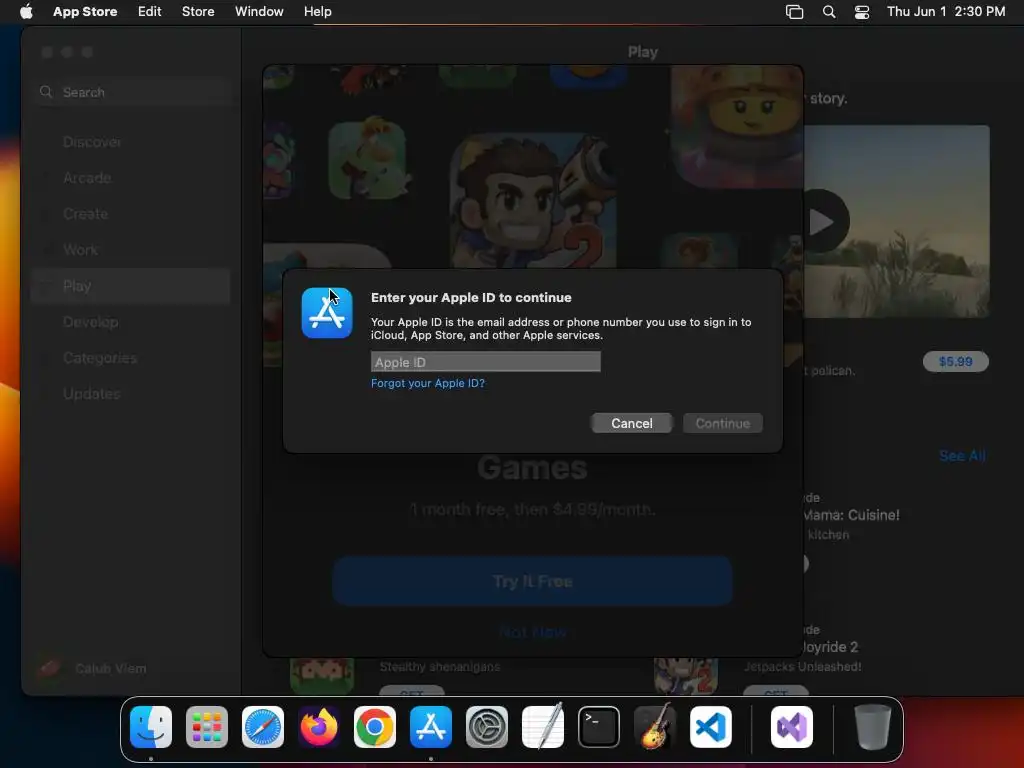1024x768 pixels.
Task: Click the See All link
Action: point(962,456)
